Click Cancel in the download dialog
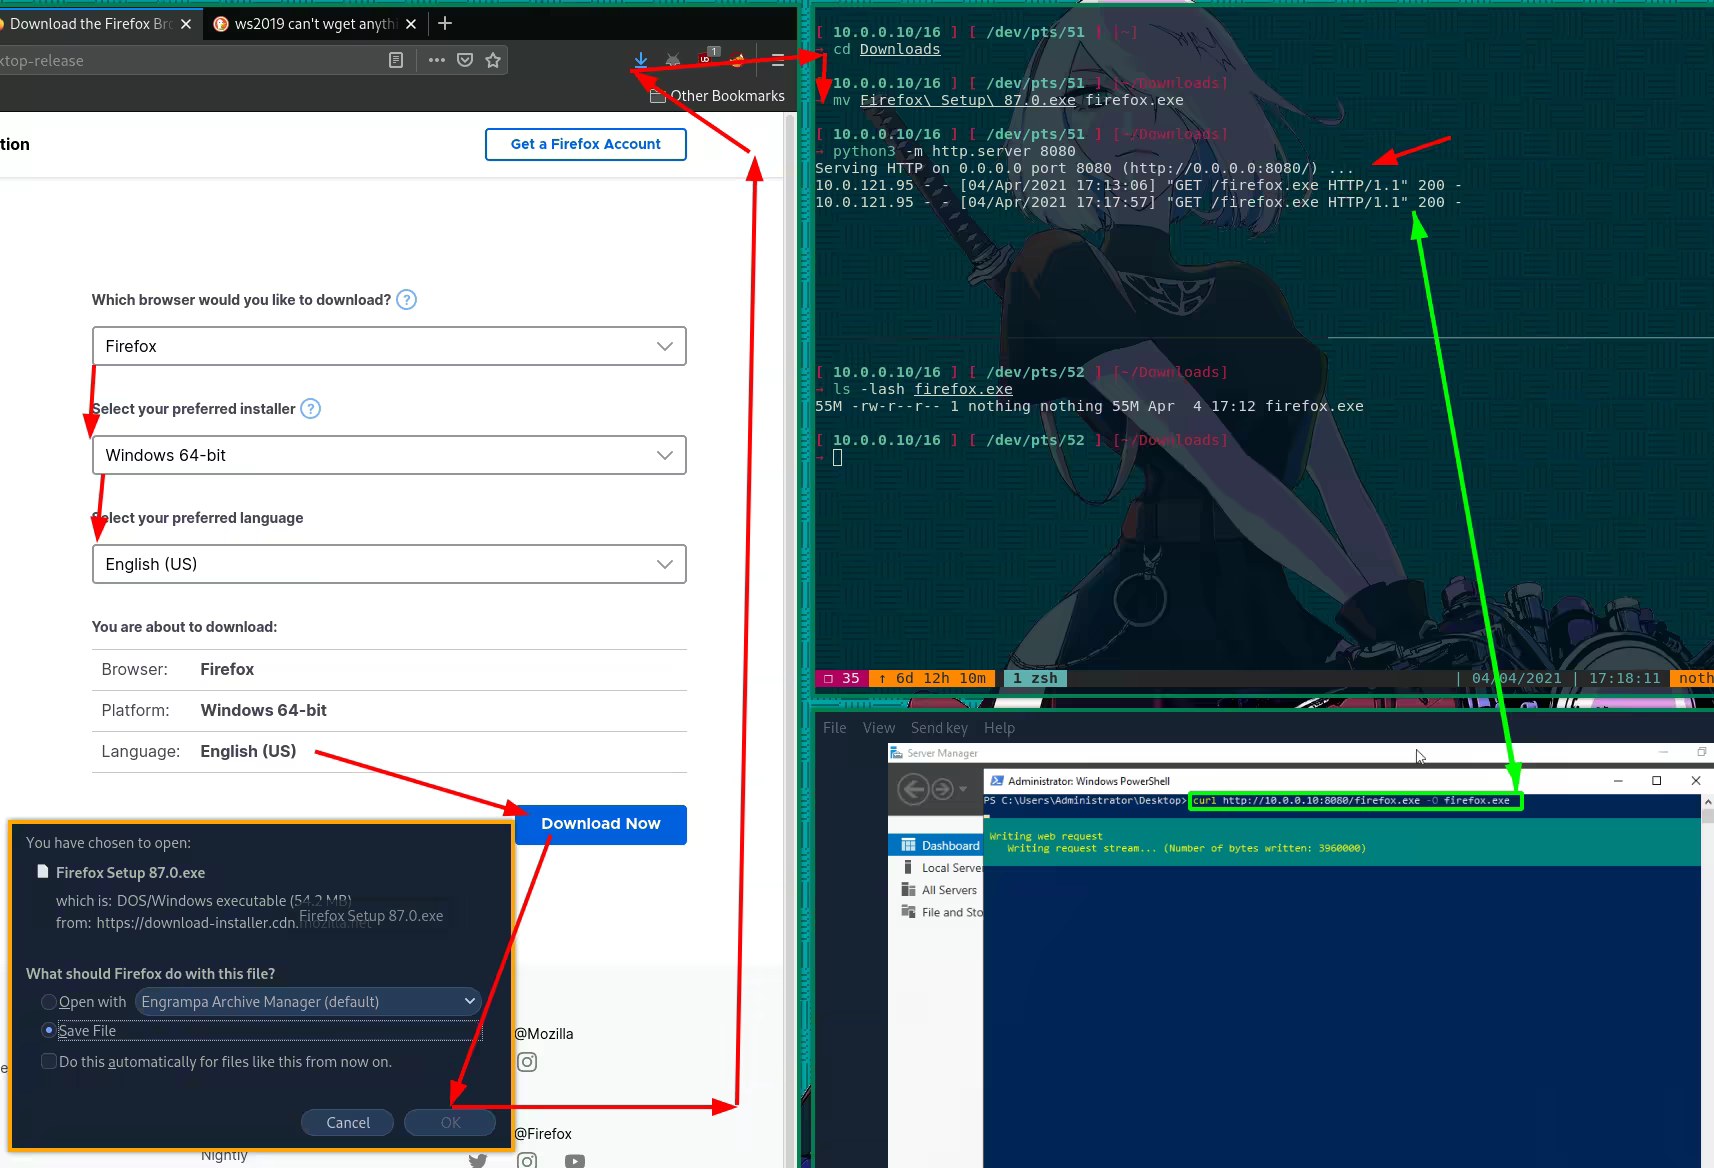 pyautogui.click(x=348, y=1123)
